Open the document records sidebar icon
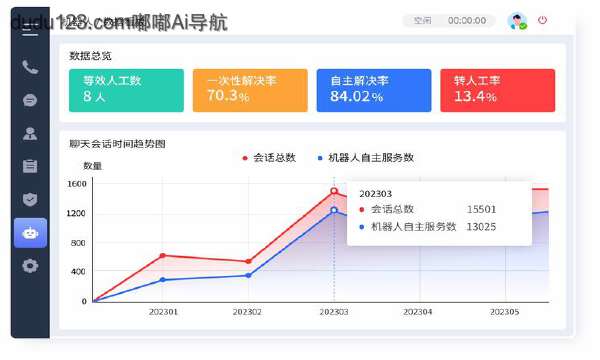Image resolution: width=600 pixels, height=360 pixels. coord(30,166)
